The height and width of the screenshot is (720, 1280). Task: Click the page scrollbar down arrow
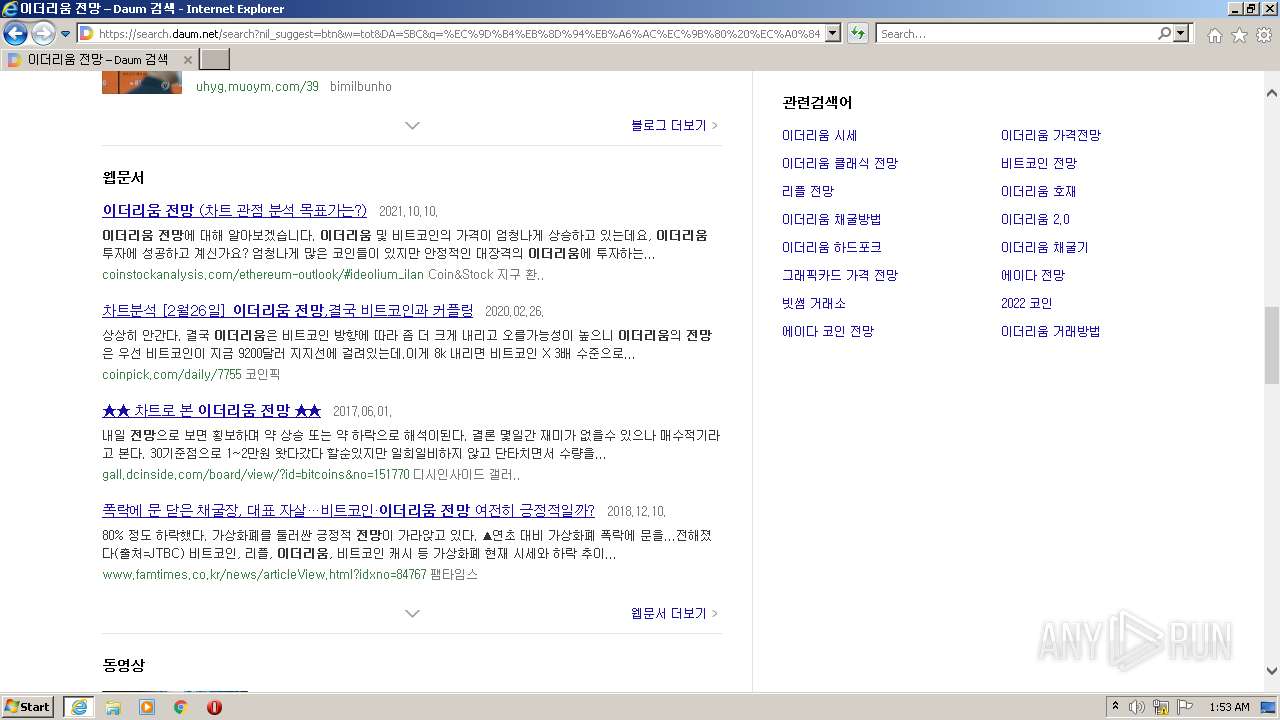point(1272,670)
